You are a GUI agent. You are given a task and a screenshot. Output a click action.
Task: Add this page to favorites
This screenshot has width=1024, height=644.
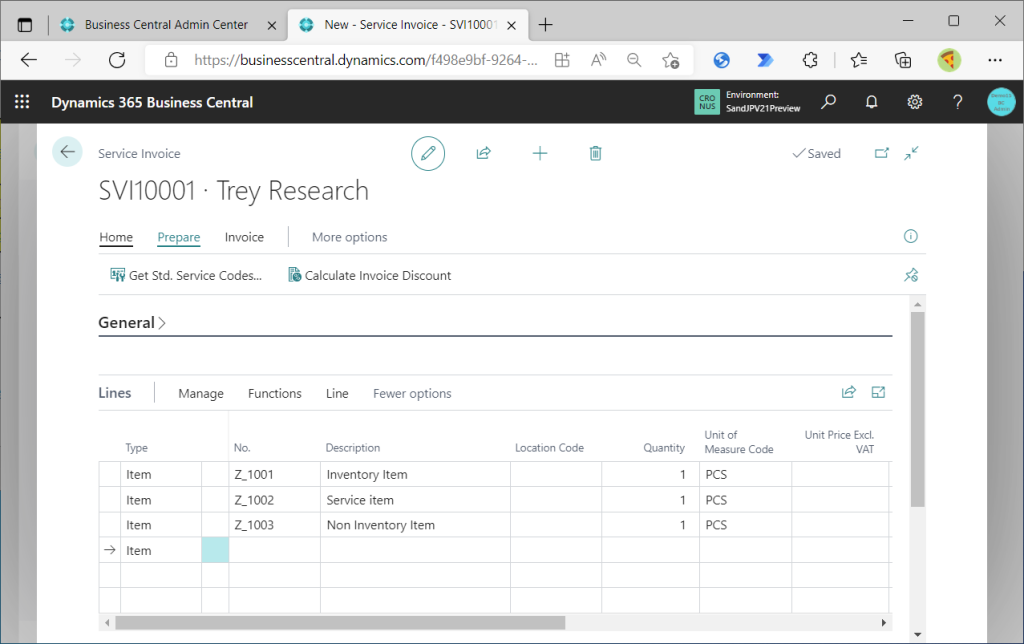(x=671, y=60)
